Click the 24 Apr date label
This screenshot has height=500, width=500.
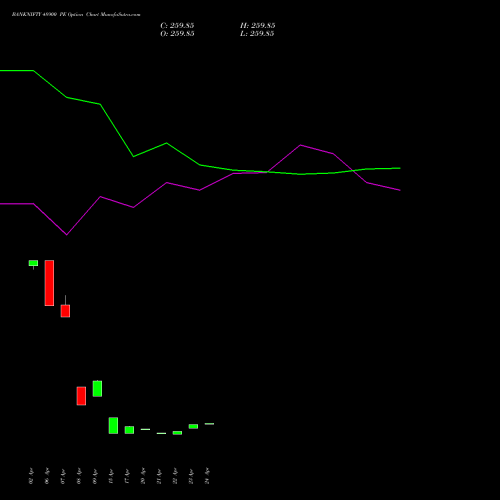[x=207, y=476]
